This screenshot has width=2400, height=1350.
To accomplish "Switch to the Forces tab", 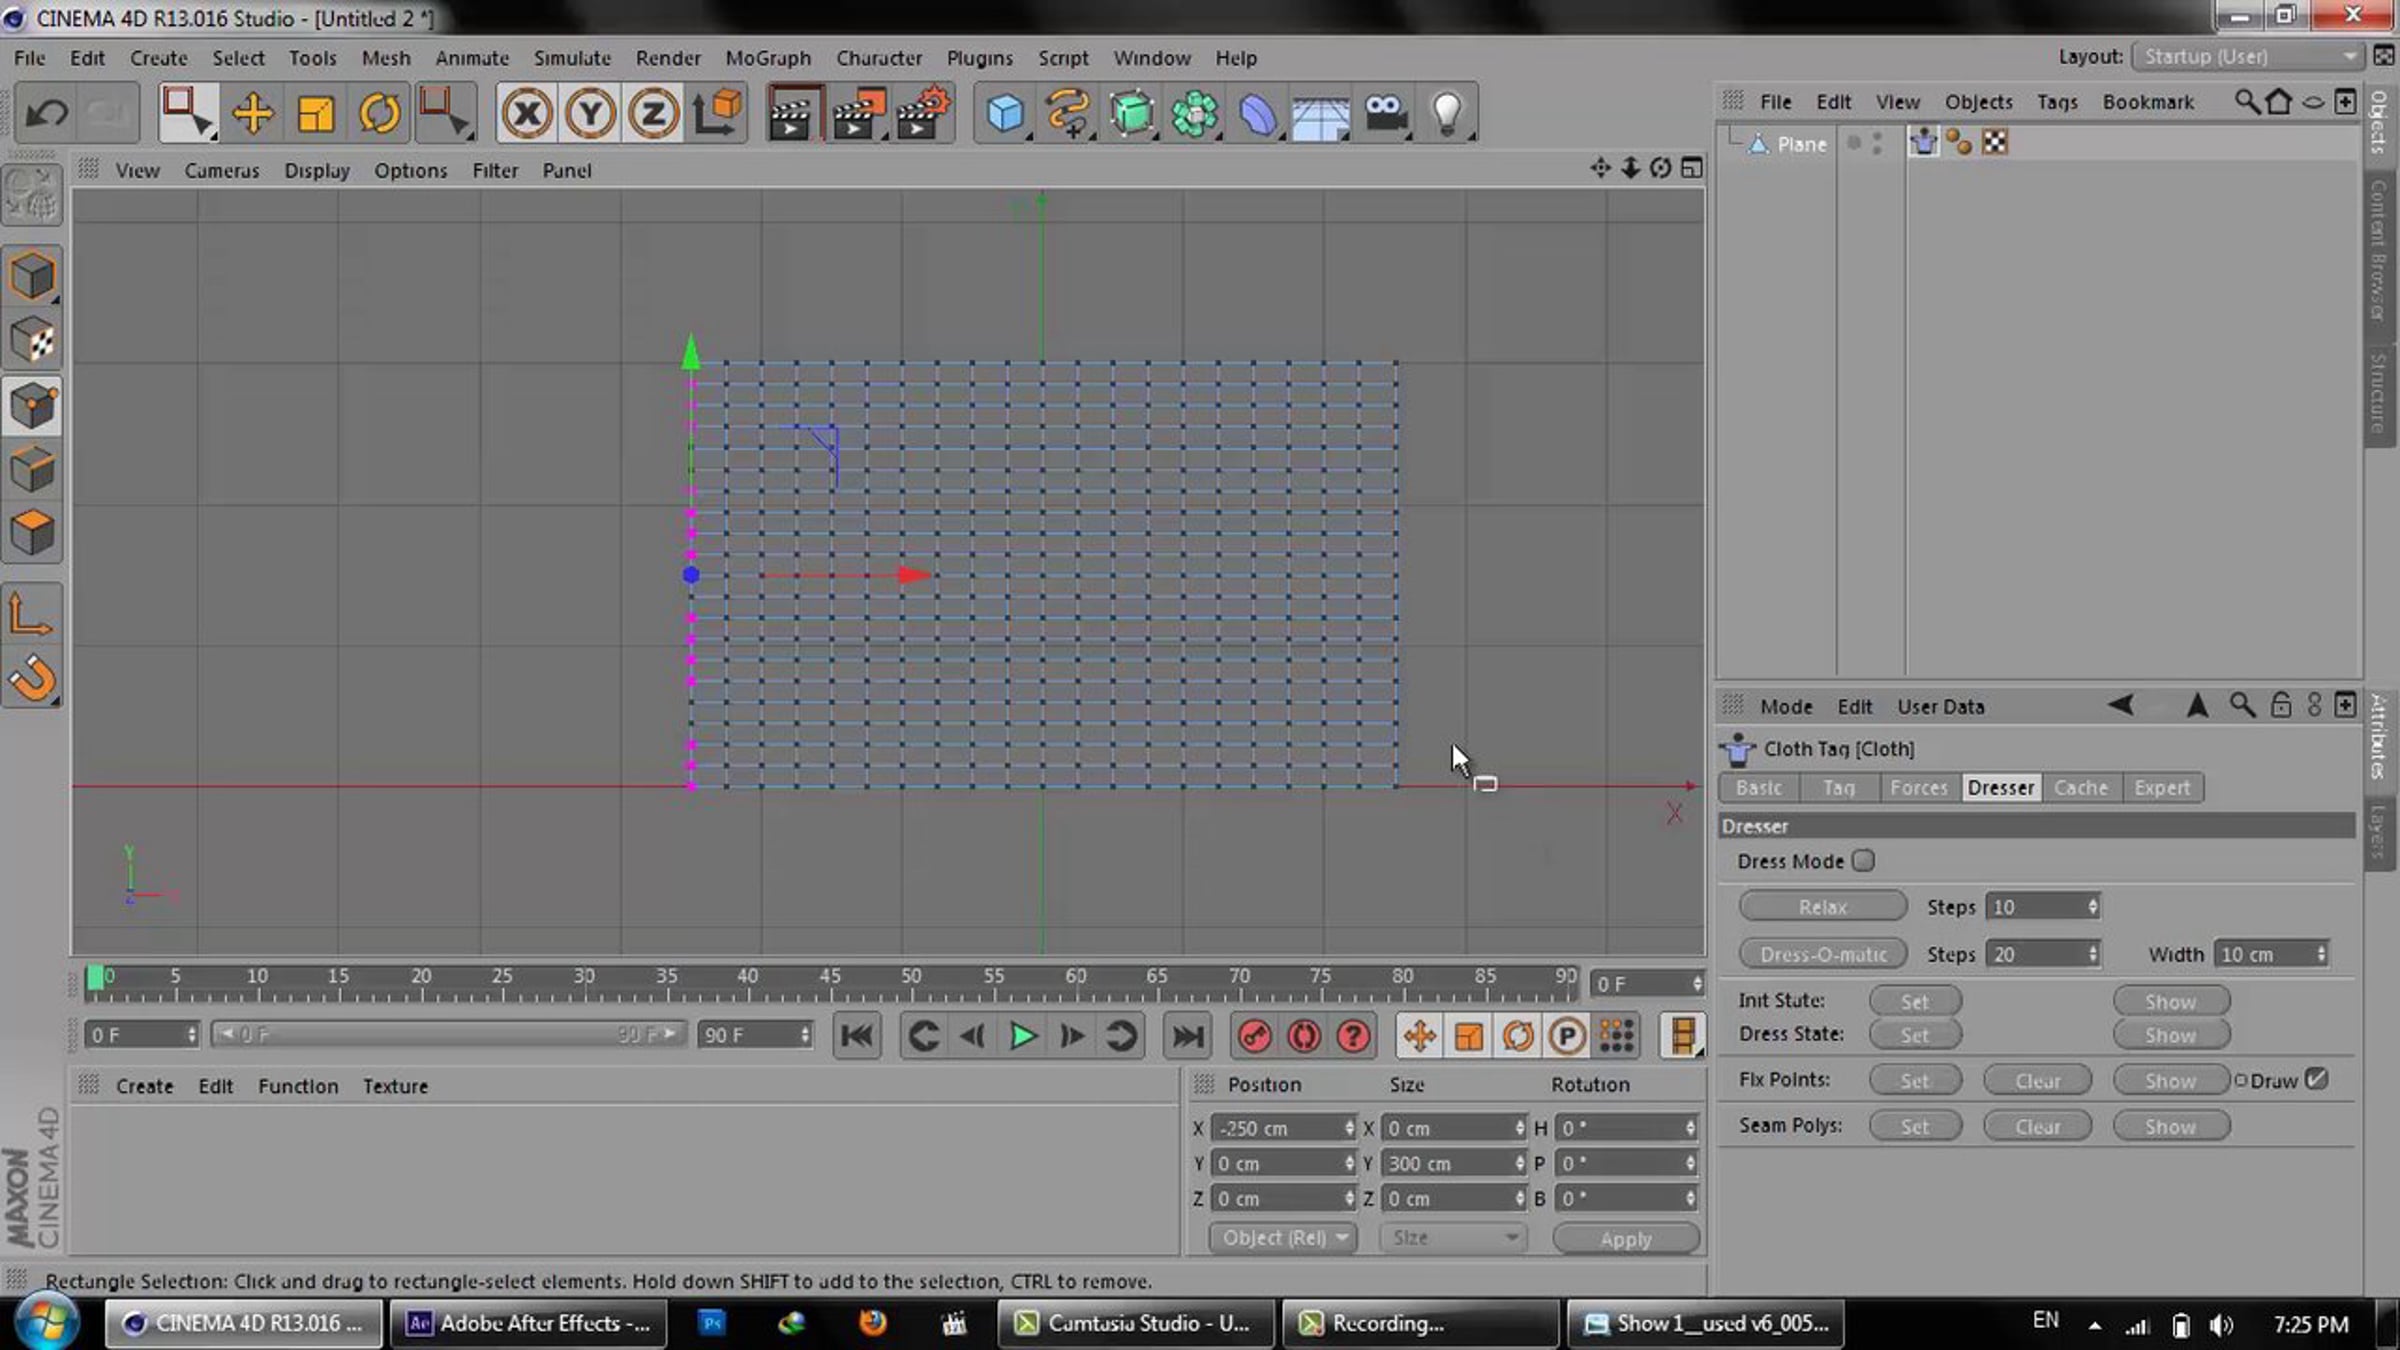I will tap(1918, 788).
